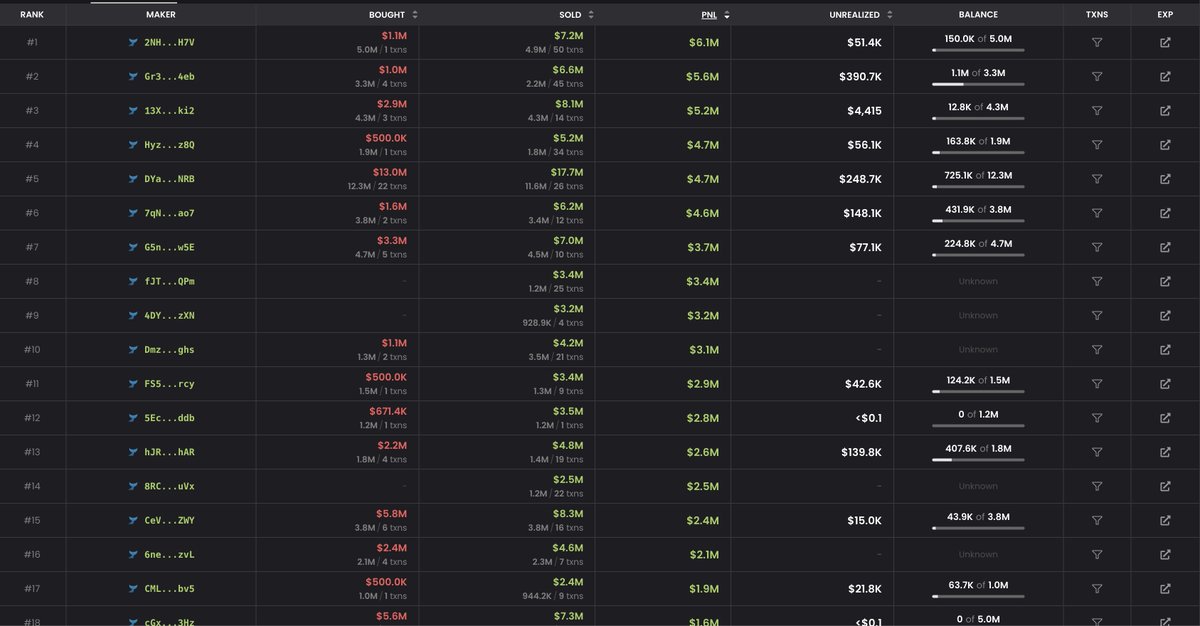Filter transactions for maker G5n...w5E
Image resolution: width=1200 pixels, height=626 pixels.
tap(1097, 247)
